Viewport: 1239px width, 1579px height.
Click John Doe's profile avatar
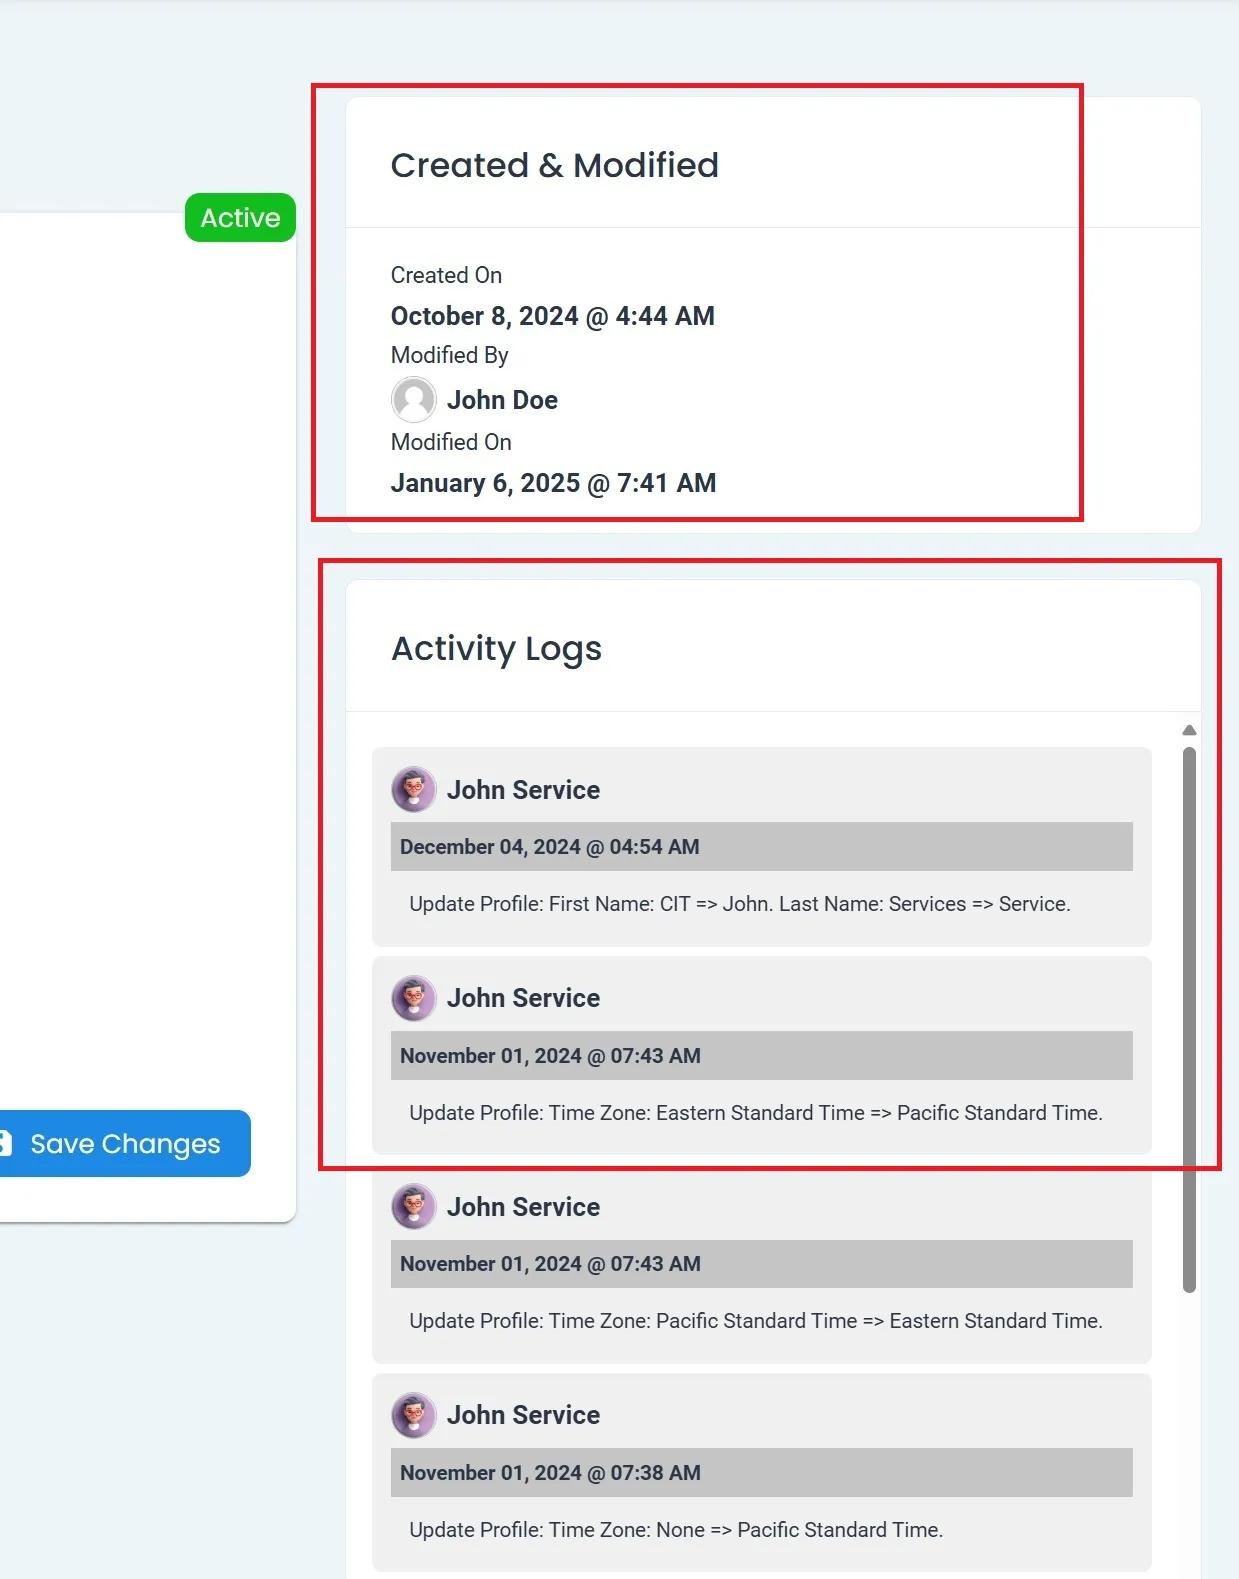point(413,400)
